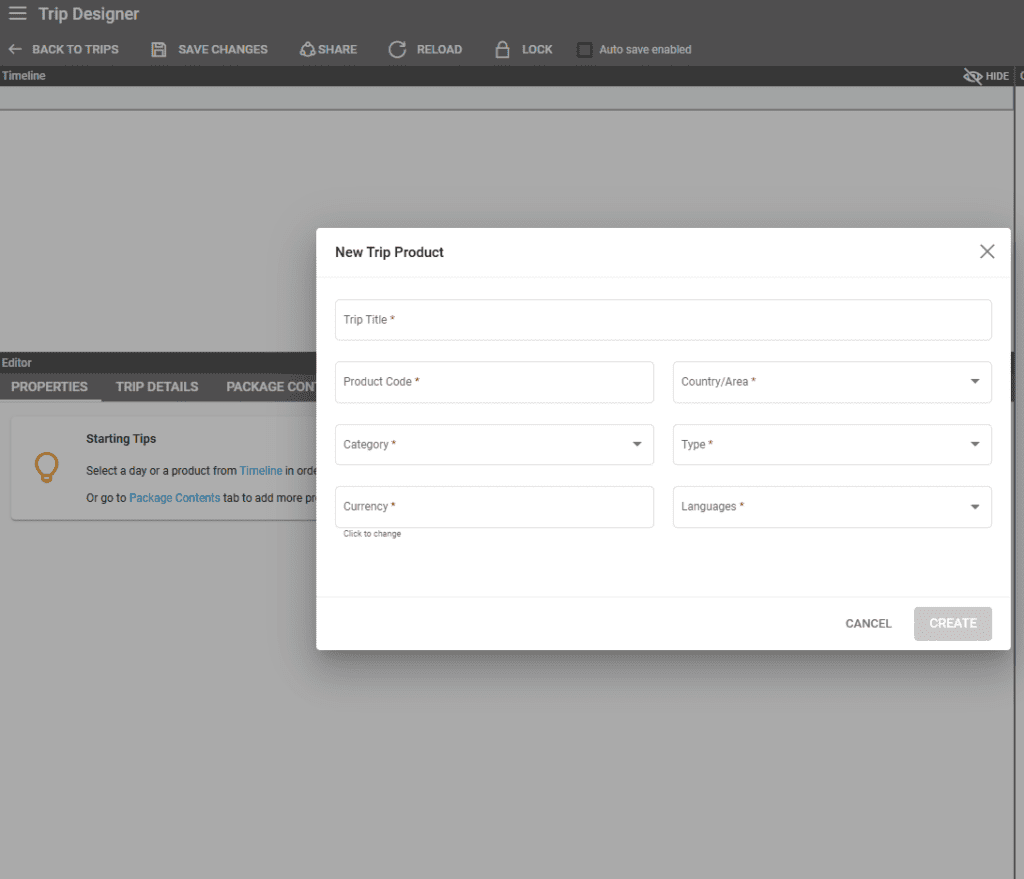Click the Back to Trips arrow icon
This screenshot has height=879, width=1024.
(15, 49)
